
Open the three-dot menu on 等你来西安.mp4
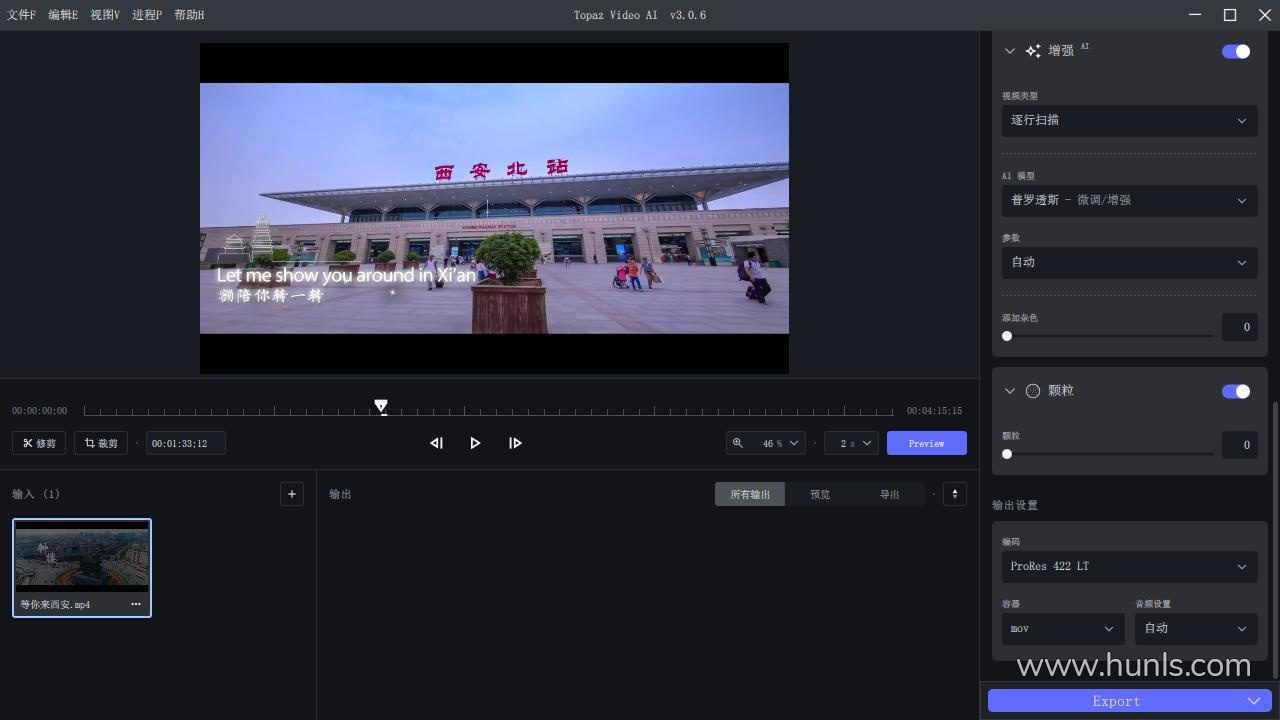(x=136, y=604)
